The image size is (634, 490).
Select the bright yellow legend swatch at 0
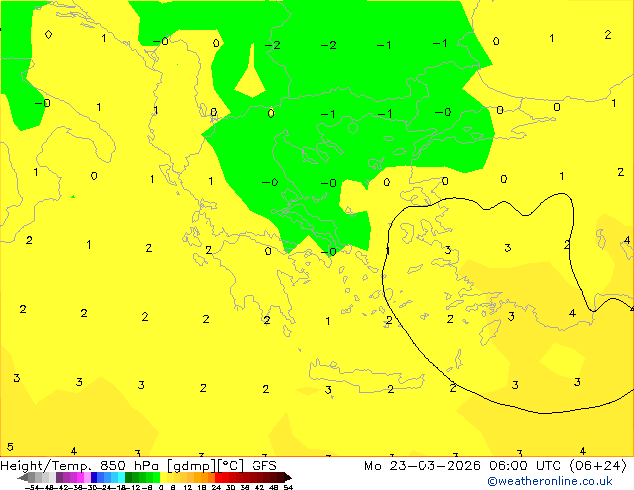163,477
